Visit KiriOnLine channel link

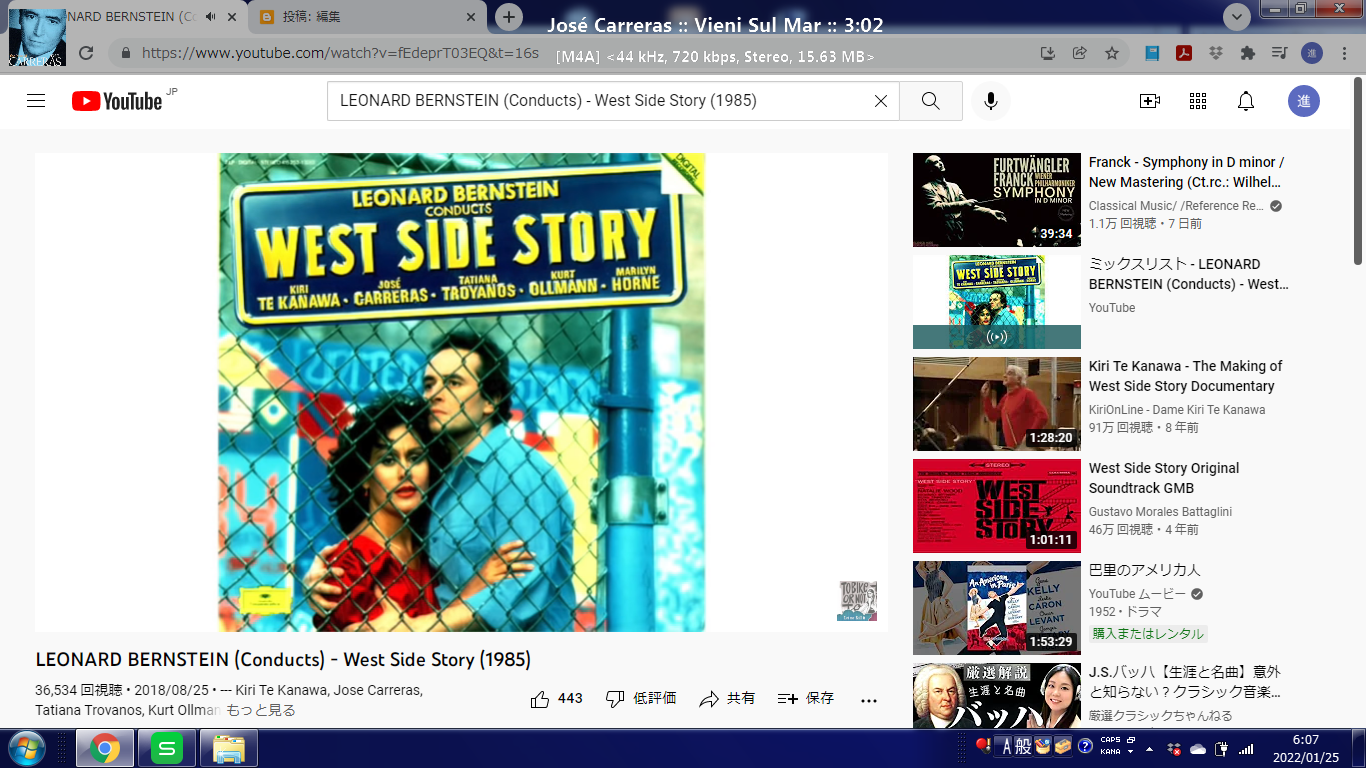coord(1177,410)
